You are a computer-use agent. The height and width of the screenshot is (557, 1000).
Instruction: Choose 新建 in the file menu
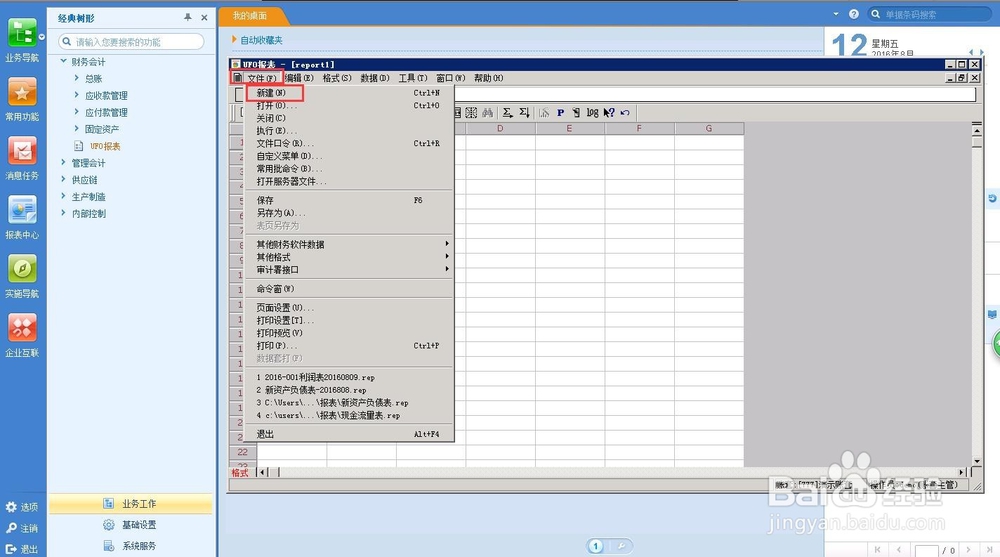[x=349, y=93]
